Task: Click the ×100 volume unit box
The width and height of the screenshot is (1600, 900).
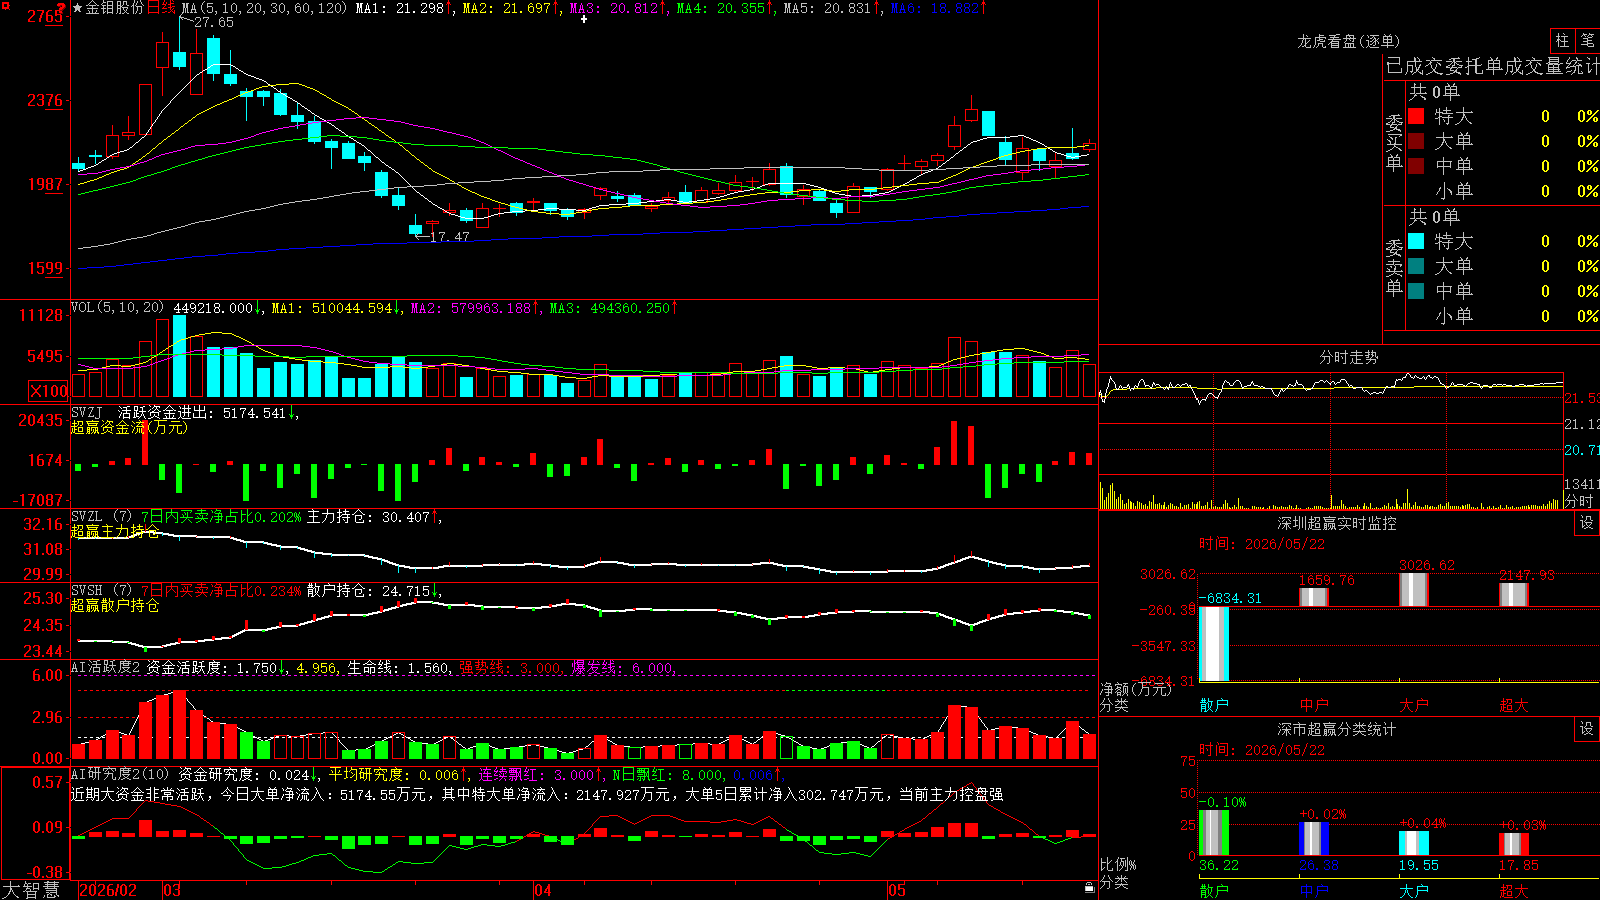Action: [x=48, y=391]
